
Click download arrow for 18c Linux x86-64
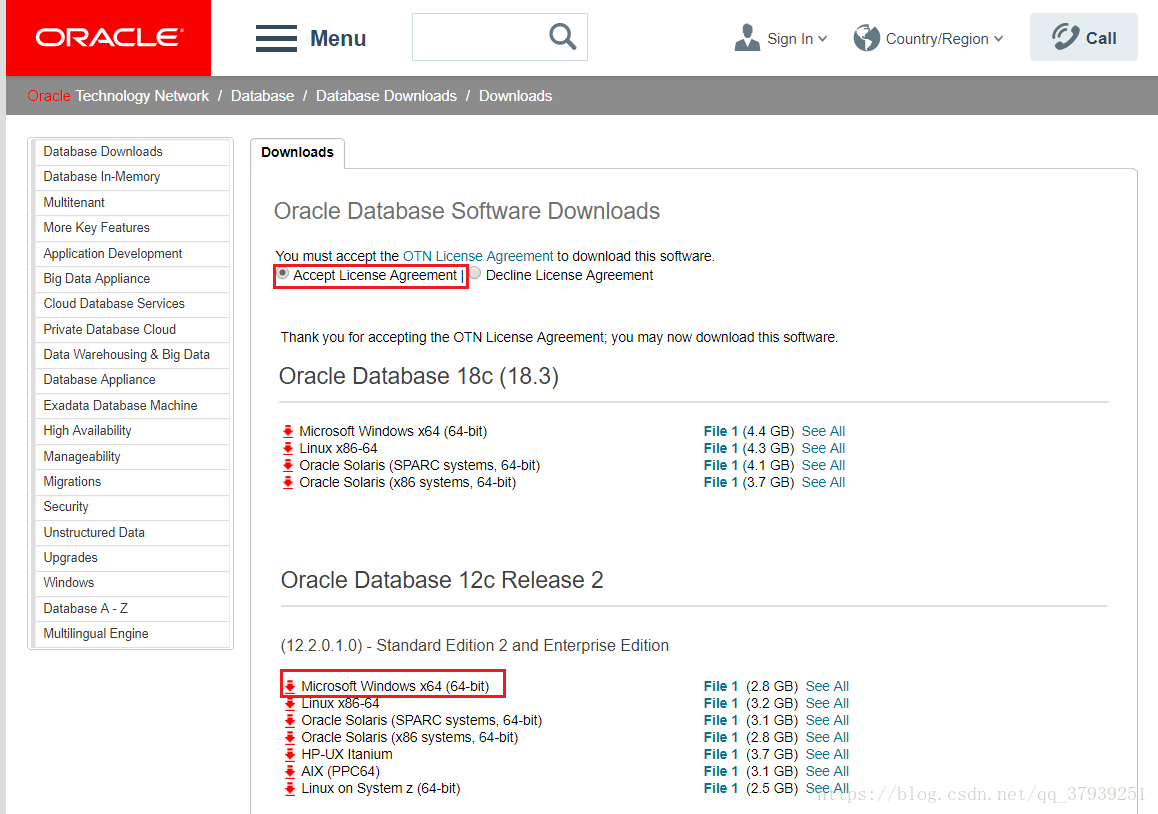288,448
